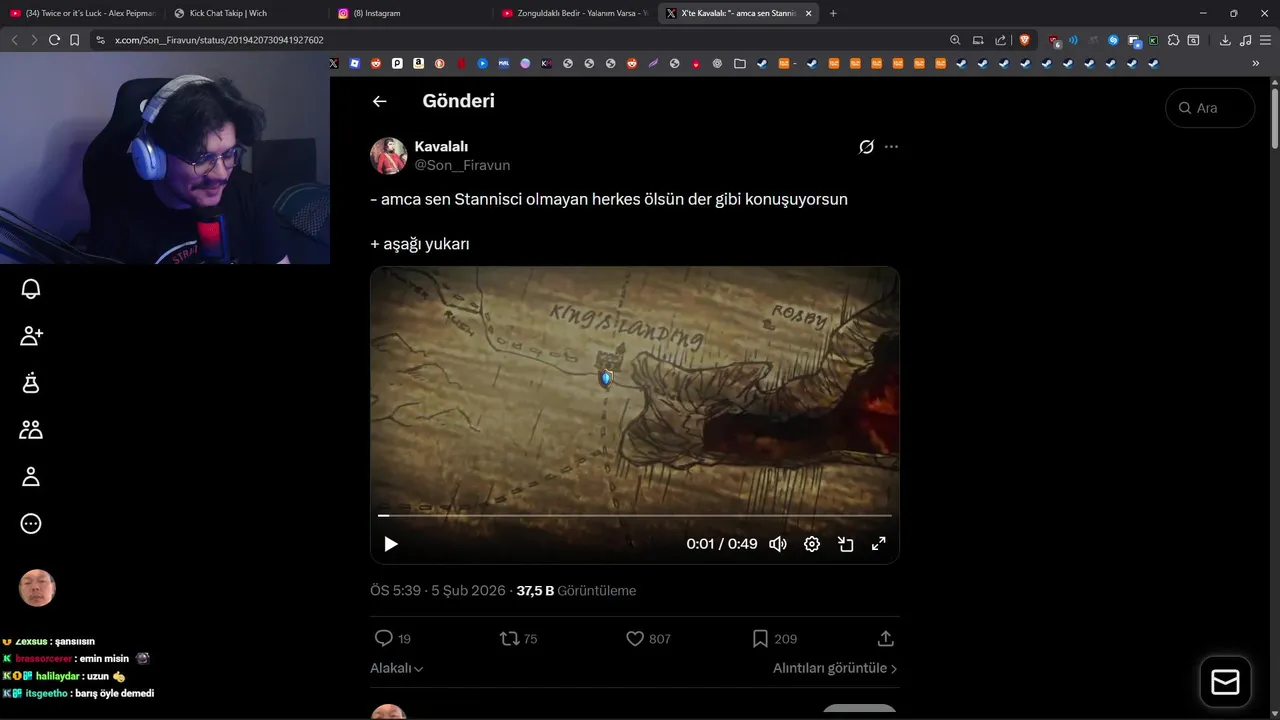The height and width of the screenshot is (720, 1280).
Task: Go forward with browser forward arrow
Action: click(x=34, y=40)
